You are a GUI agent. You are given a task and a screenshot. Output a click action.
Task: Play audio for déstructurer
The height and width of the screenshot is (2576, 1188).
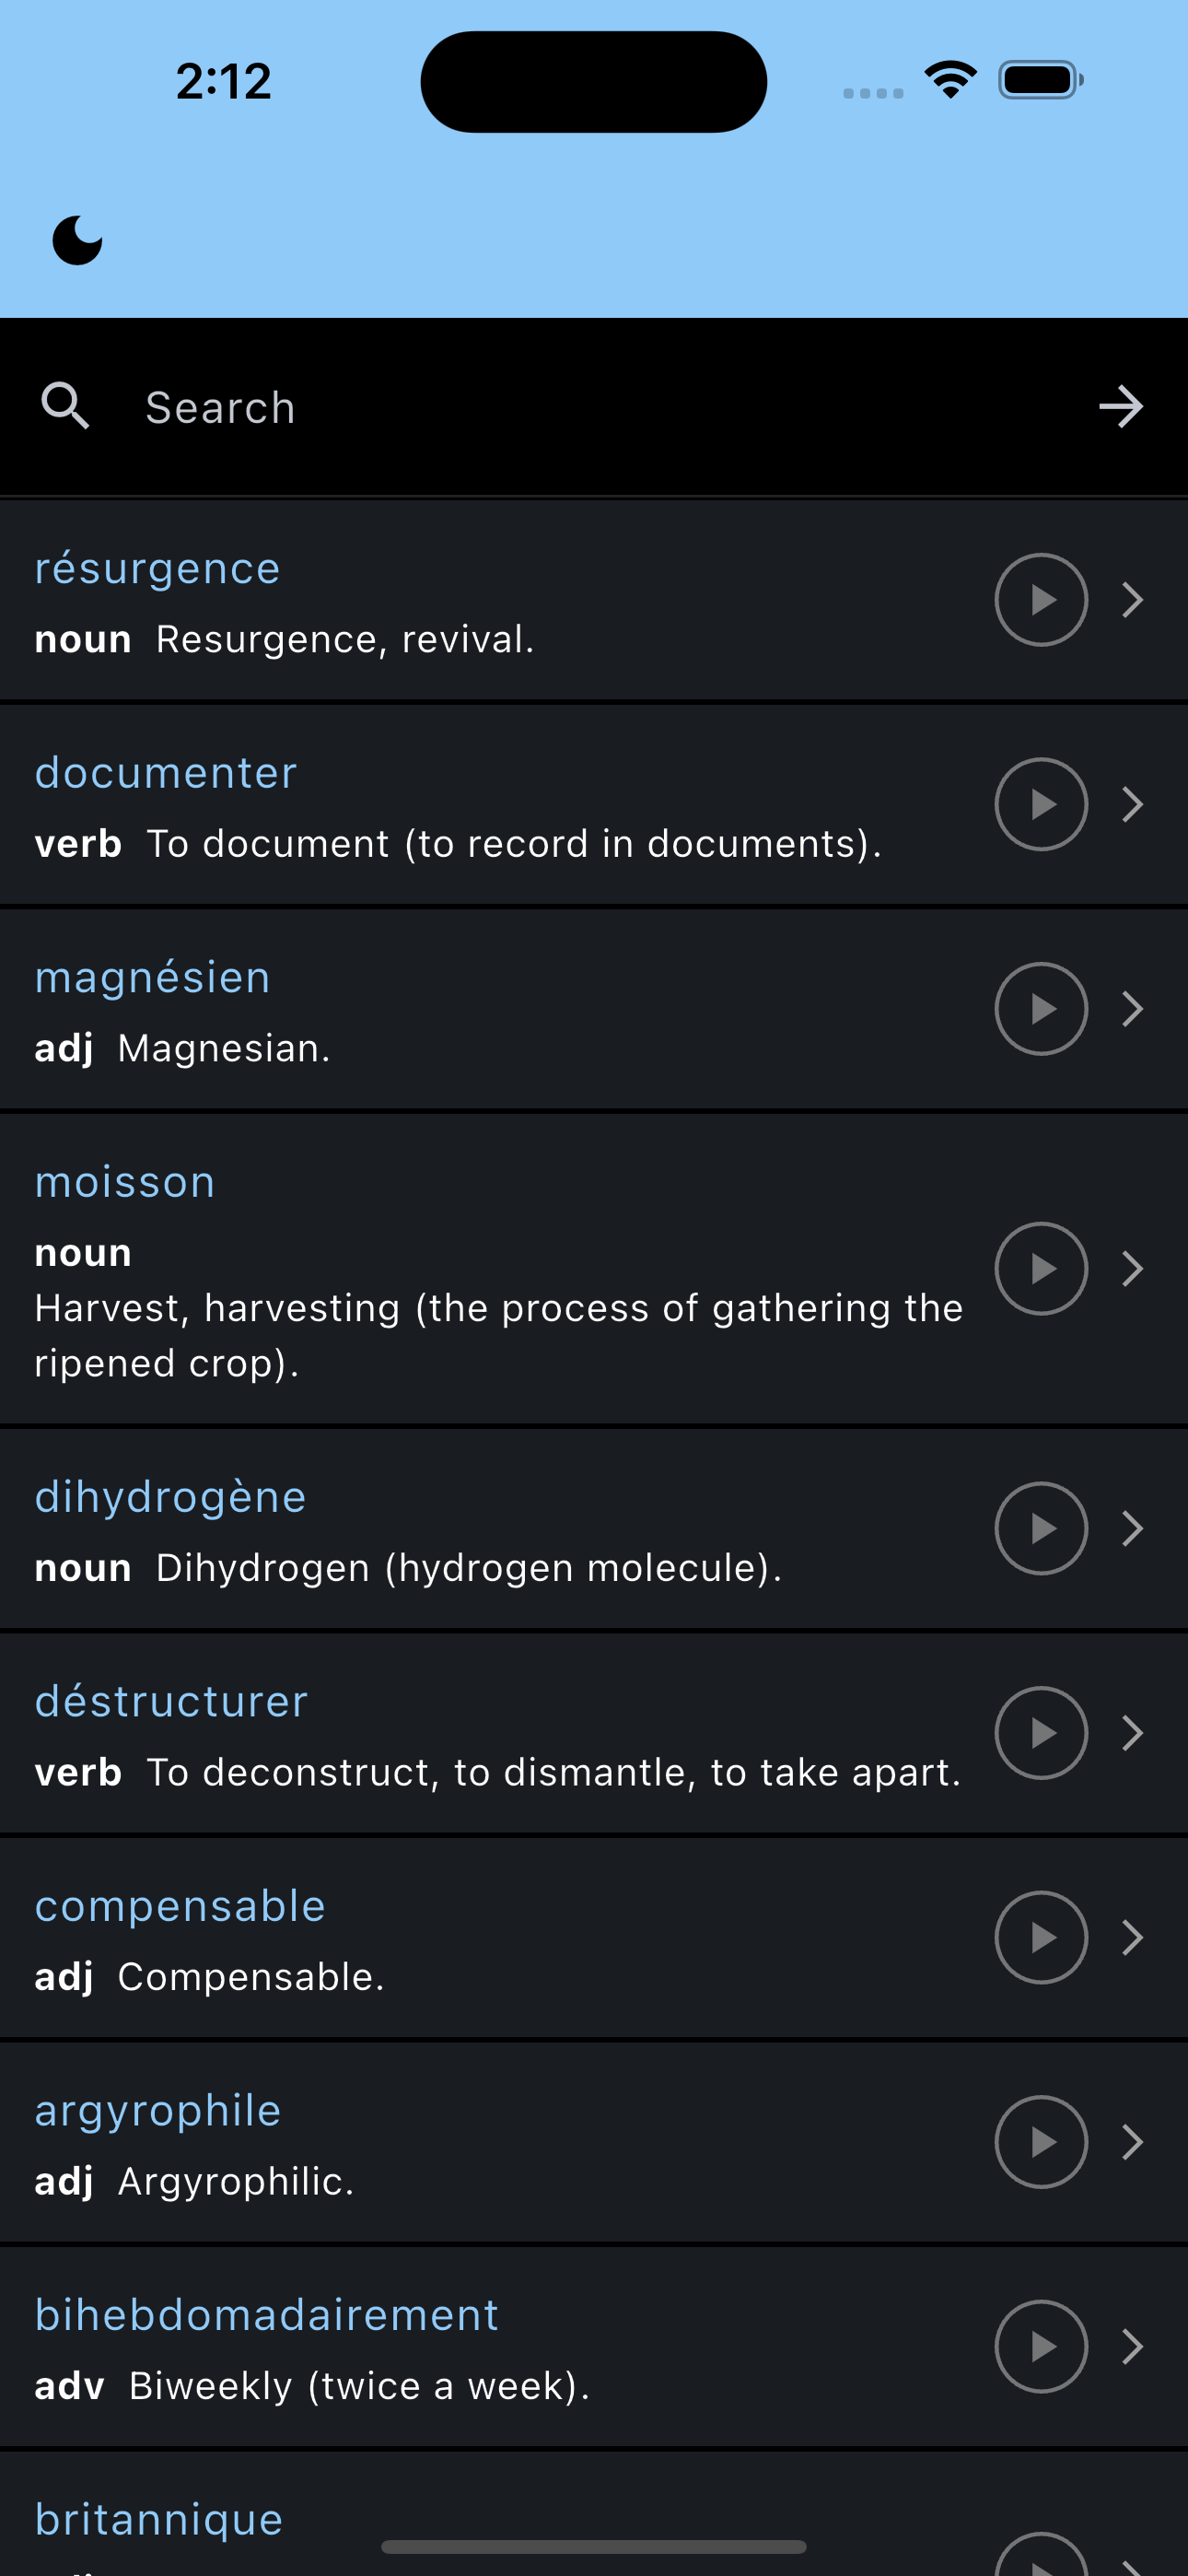1041,1733
